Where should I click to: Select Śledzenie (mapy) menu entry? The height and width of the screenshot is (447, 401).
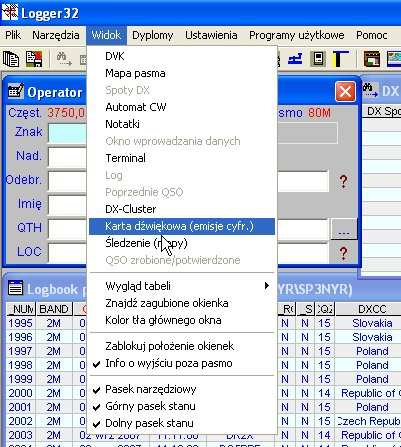182,243
